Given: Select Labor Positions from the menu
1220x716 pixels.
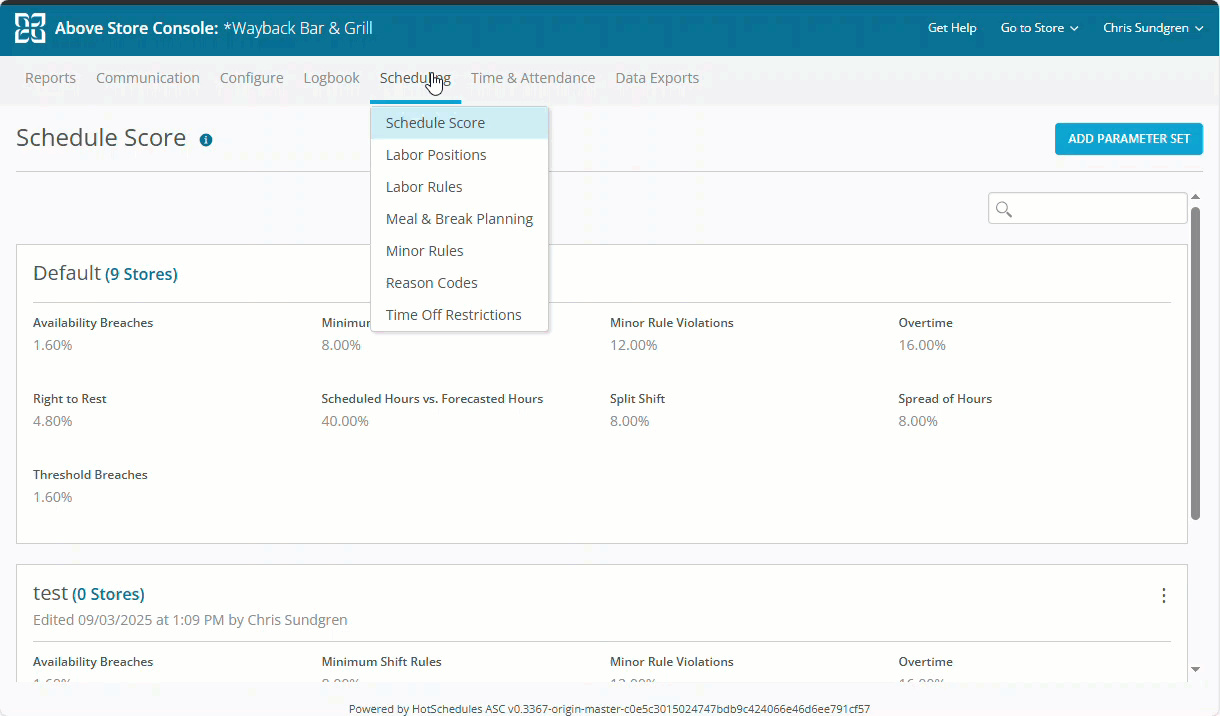Looking at the screenshot, I should click(x=436, y=155).
